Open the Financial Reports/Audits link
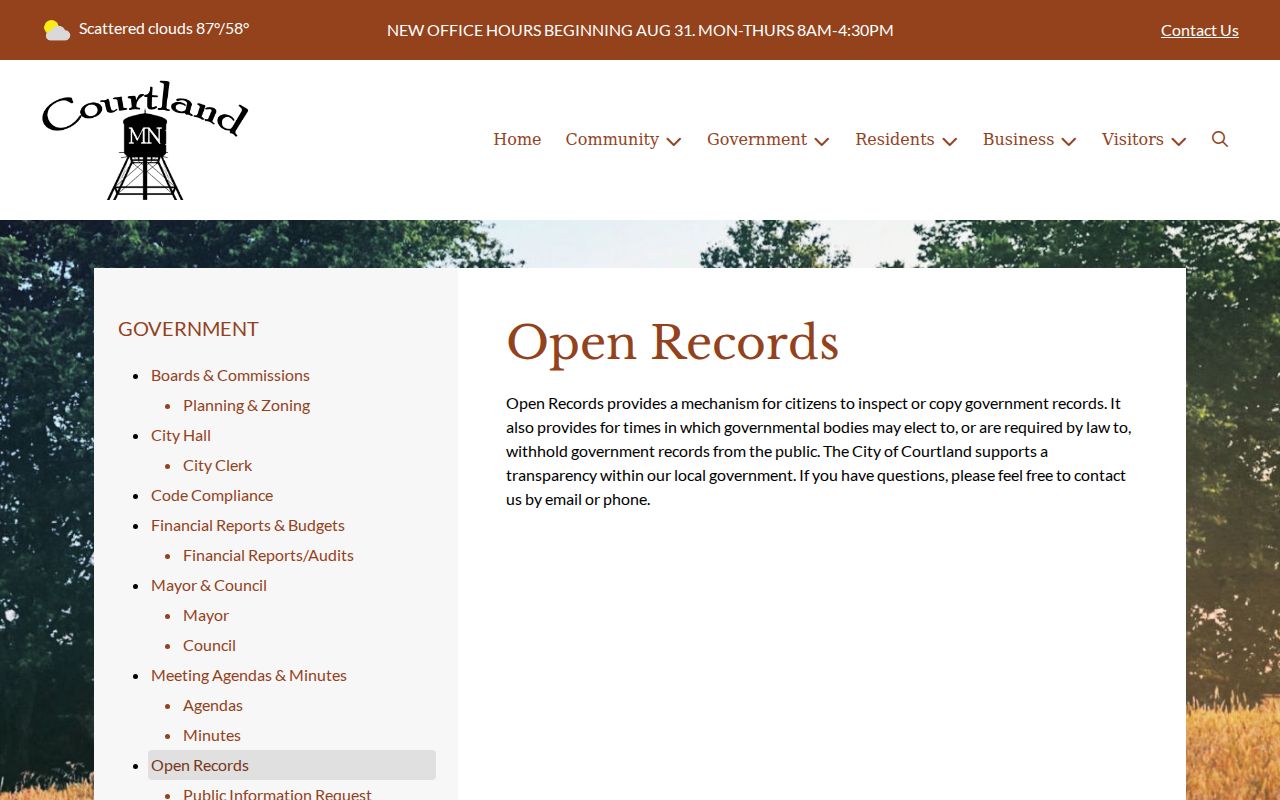The height and width of the screenshot is (800, 1280). coord(268,555)
